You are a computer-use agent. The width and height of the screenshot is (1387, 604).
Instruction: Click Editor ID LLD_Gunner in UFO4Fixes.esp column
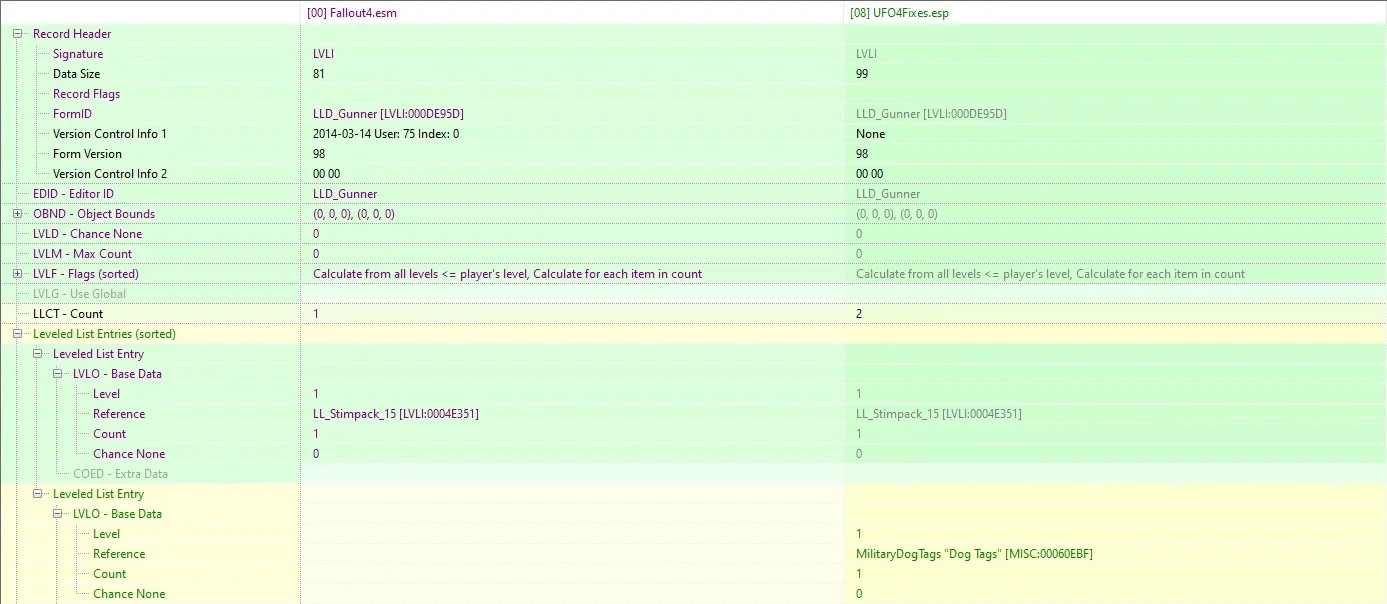pos(888,194)
